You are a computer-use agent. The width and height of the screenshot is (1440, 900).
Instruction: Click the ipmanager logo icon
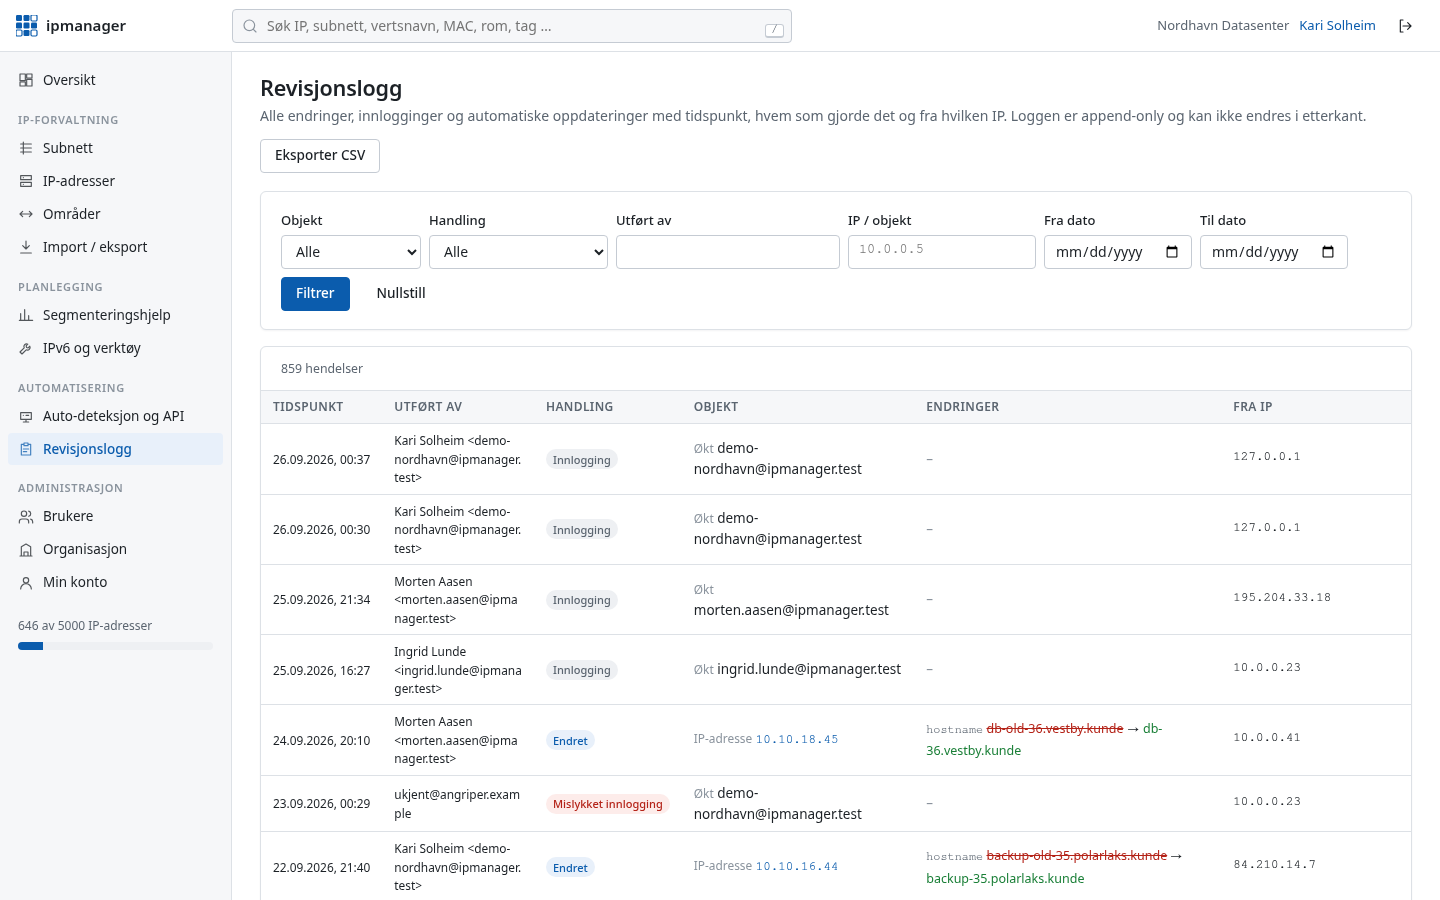pos(27,26)
